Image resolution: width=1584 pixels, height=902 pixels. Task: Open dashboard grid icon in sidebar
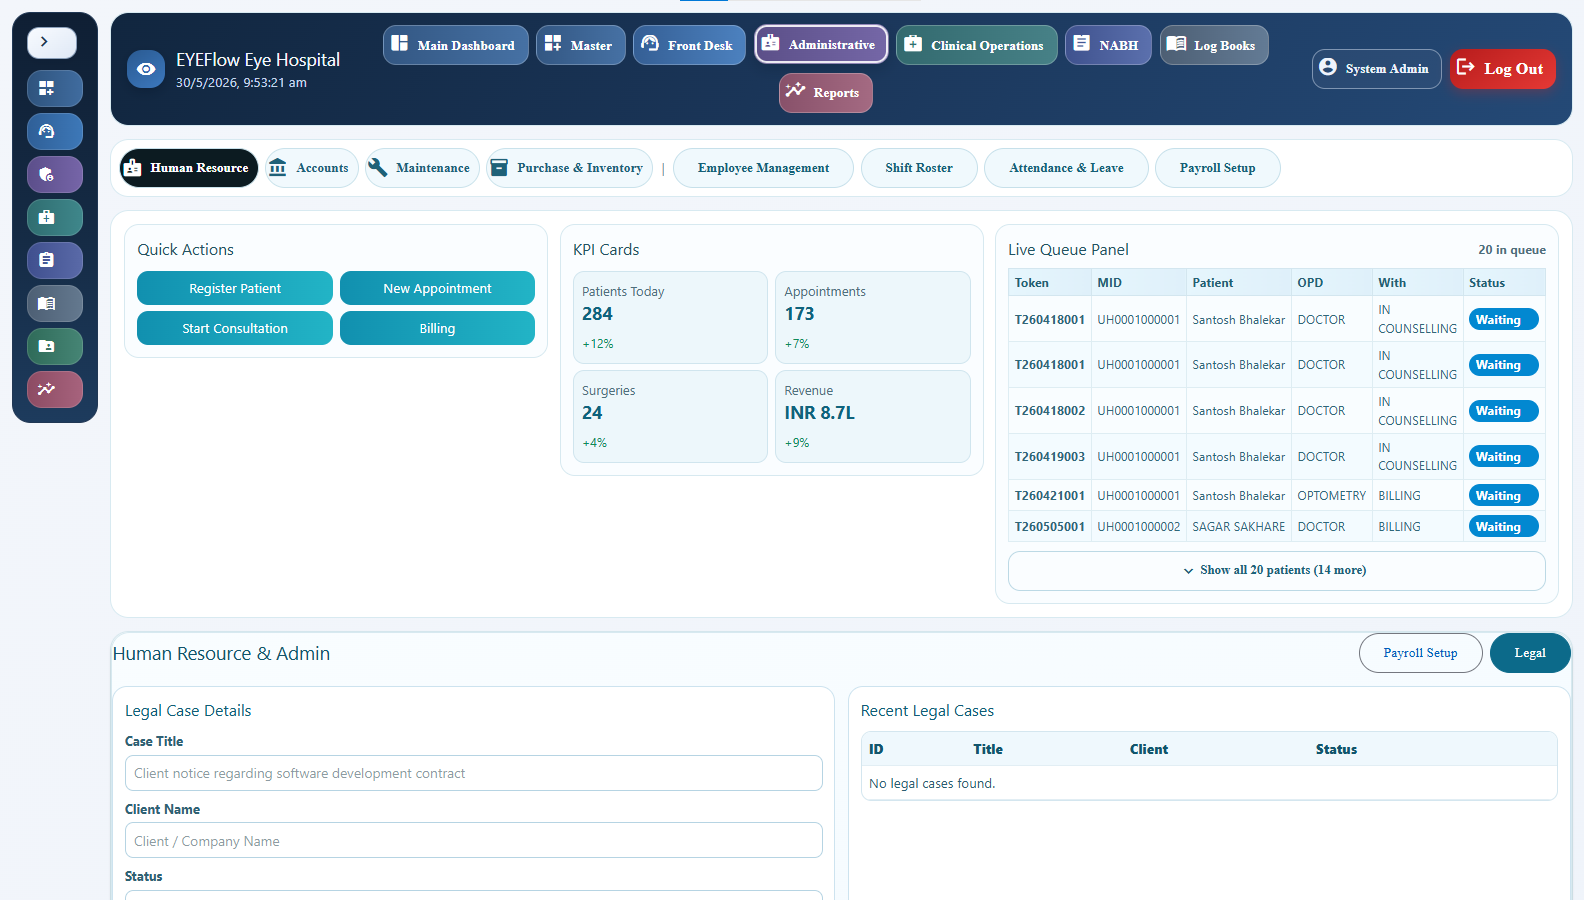pos(55,88)
